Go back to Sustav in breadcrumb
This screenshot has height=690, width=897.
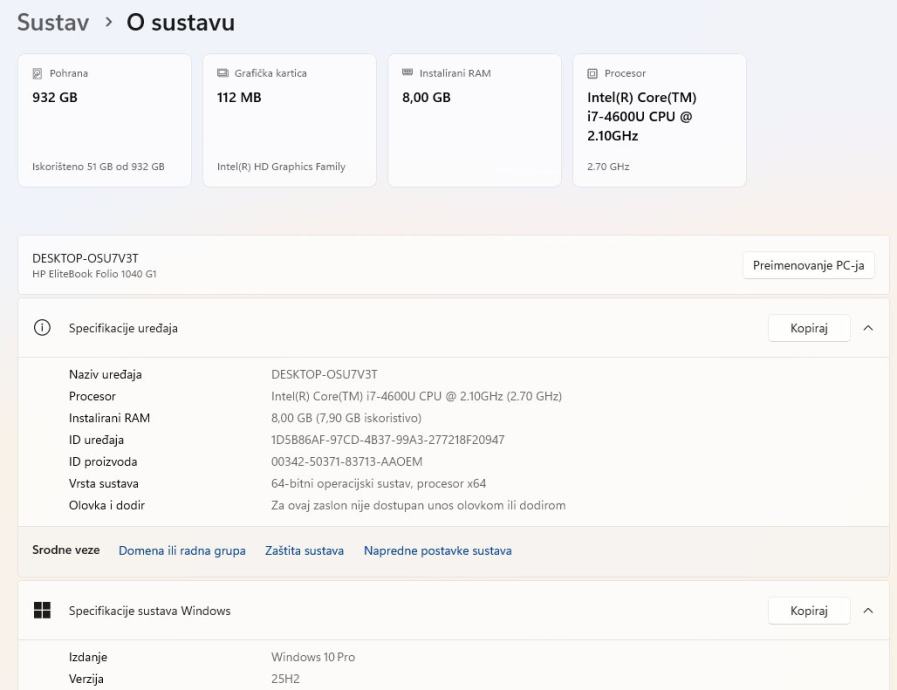pyautogui.click(x=53, y=22)
